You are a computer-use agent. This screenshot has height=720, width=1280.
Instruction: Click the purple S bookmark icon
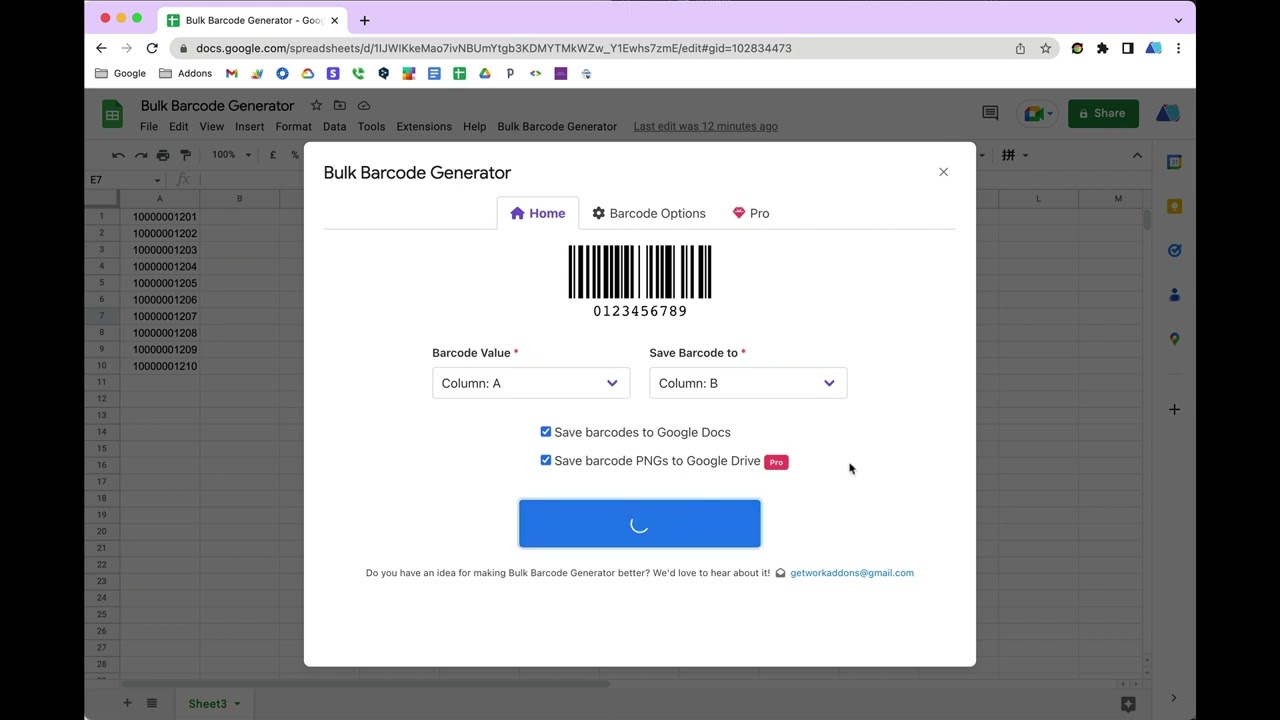click(x=333, y=73)
